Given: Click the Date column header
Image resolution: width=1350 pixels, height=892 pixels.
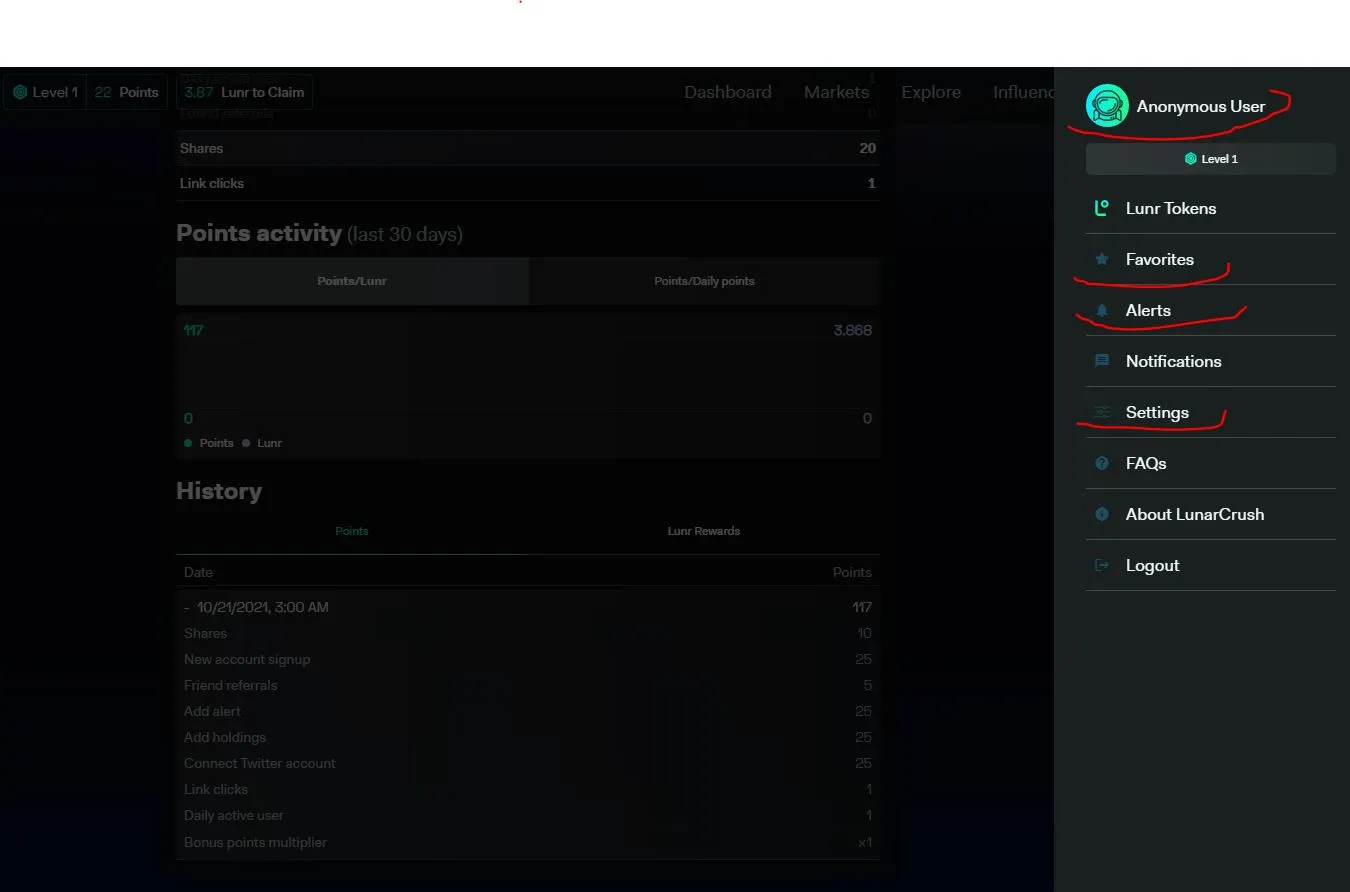Looking at the screenshot, I should (198, 572).
